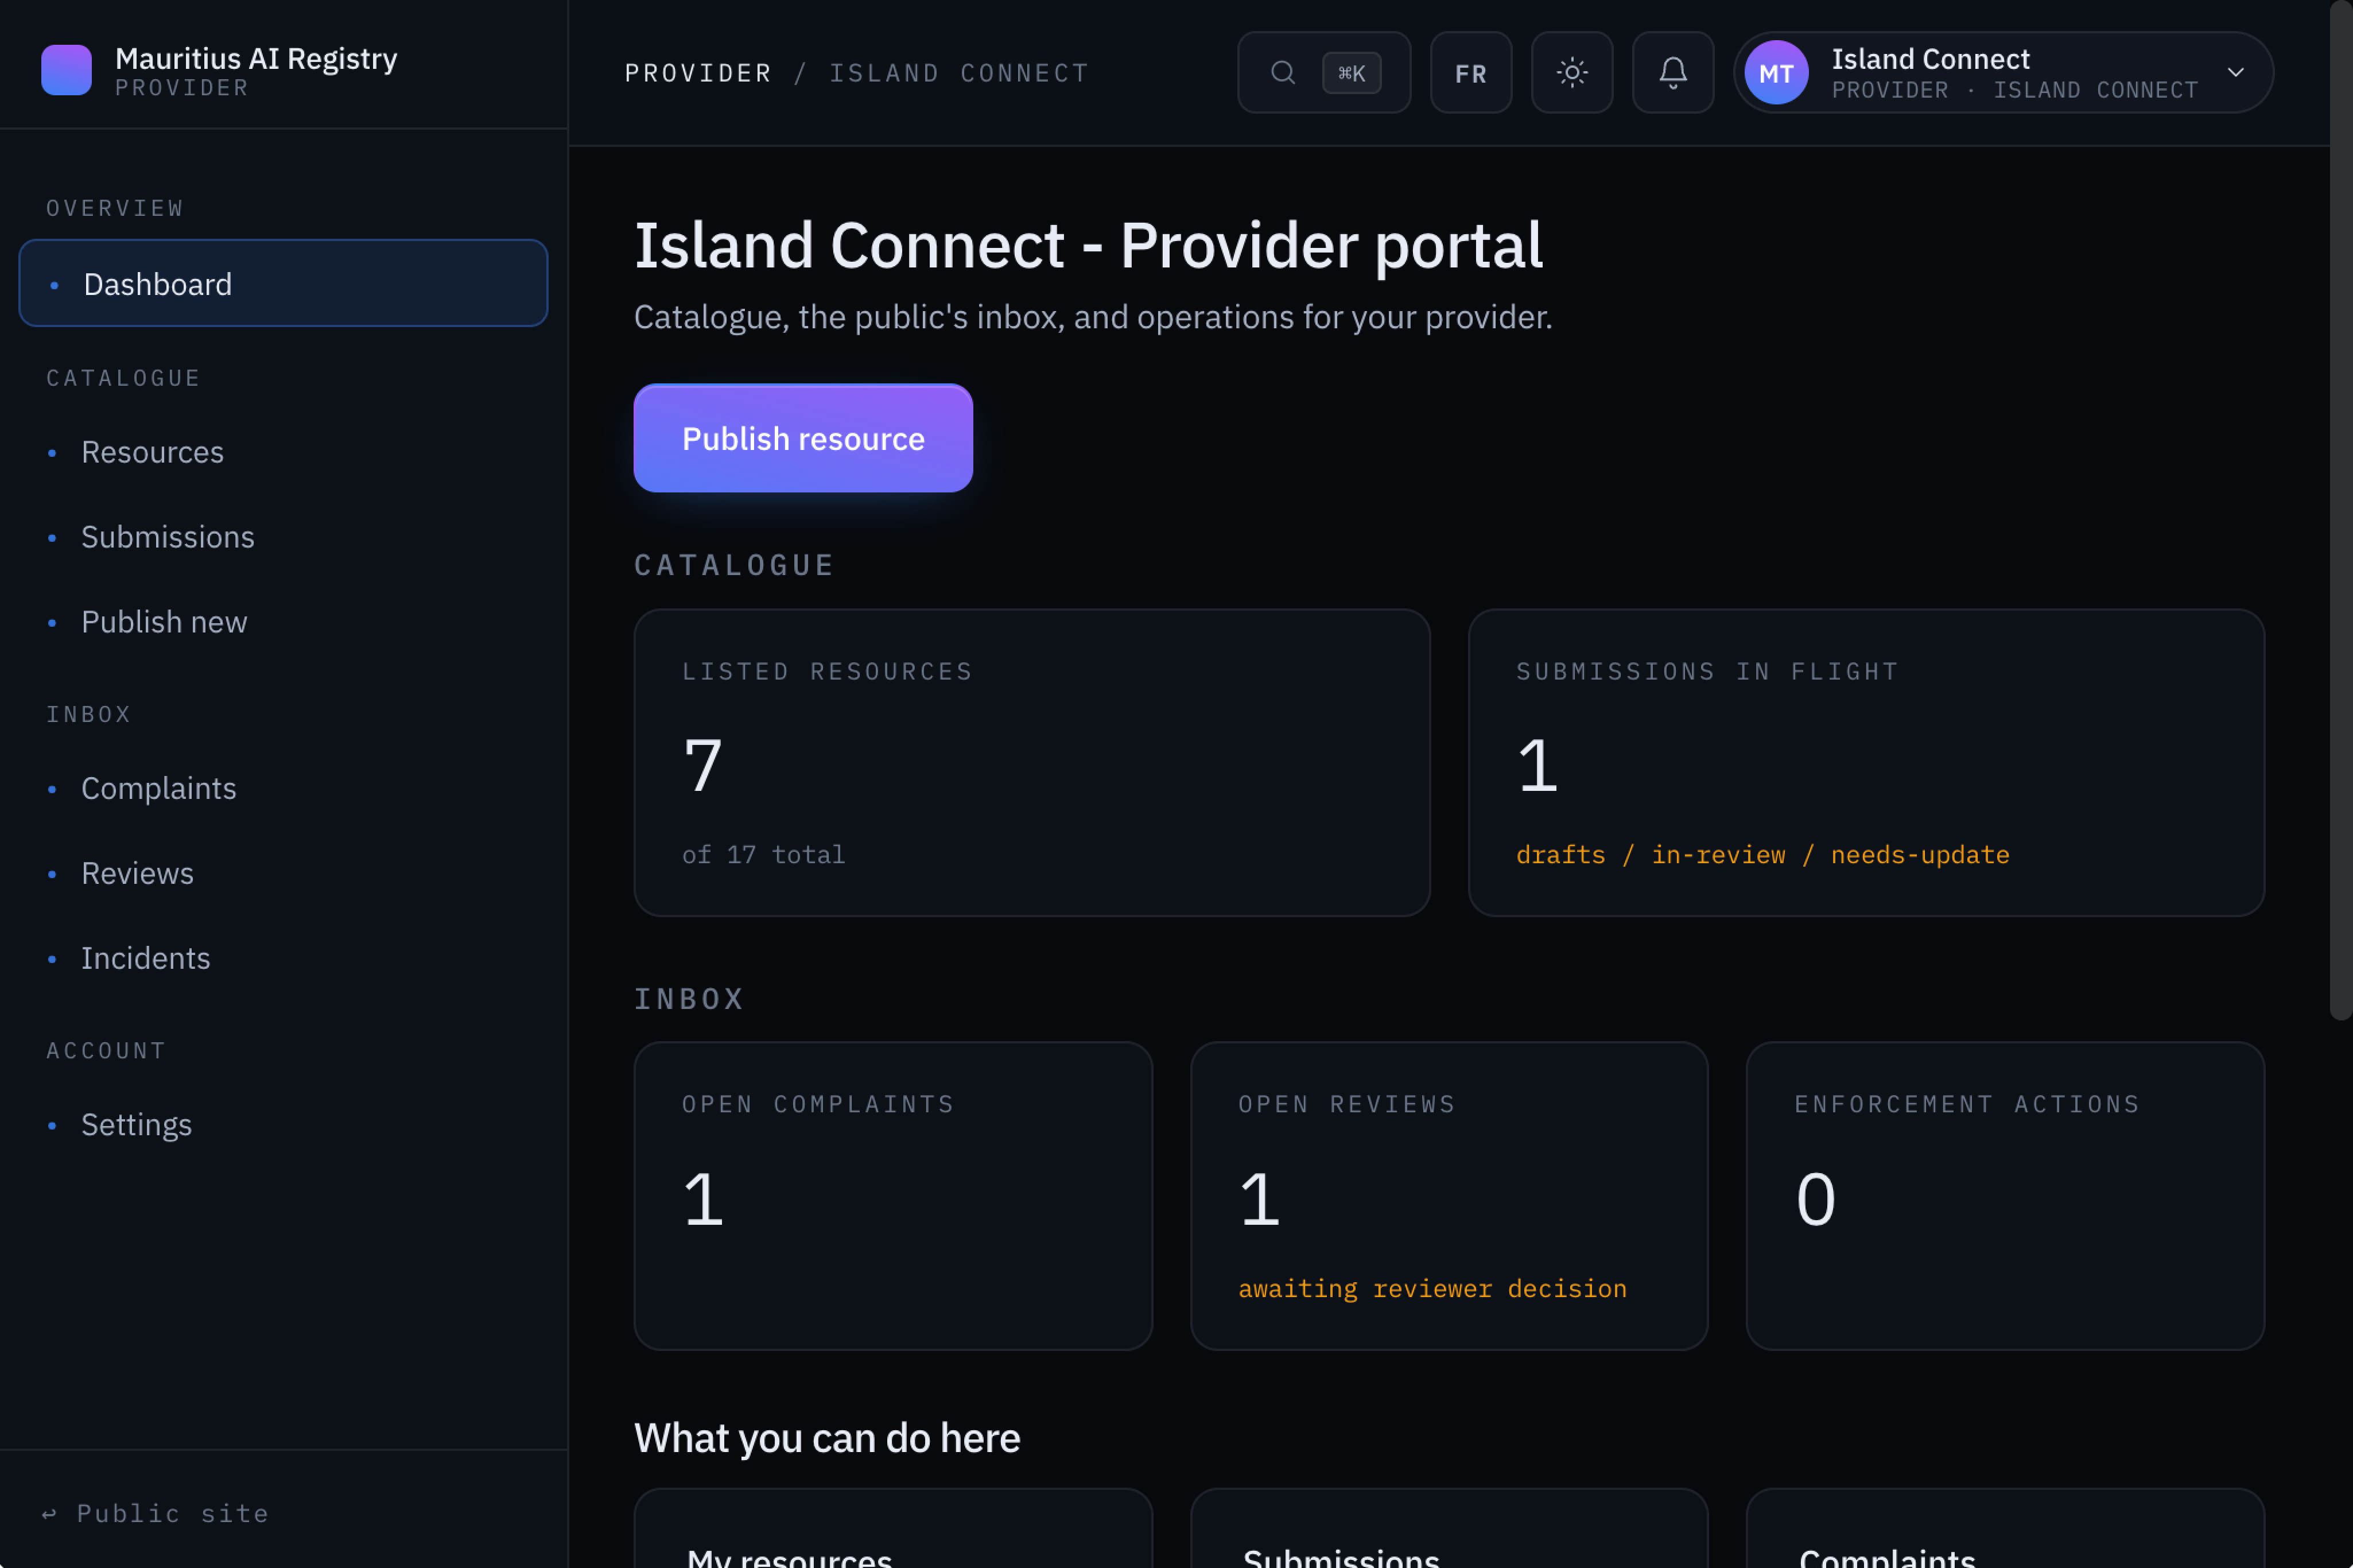Image resolution: width=2353 pixels, height=1568 pixels.
Task: Return to Public site link
Action: 156,1513
